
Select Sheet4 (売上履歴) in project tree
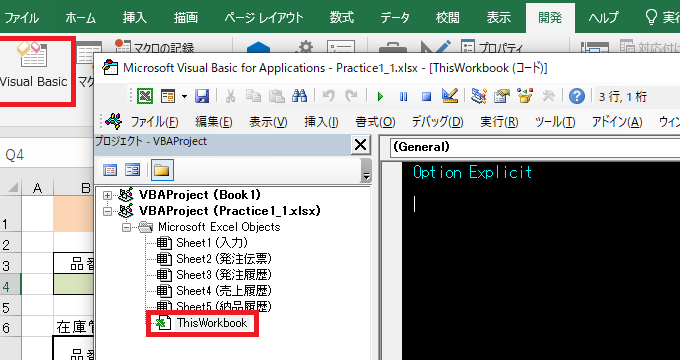[x=224, y=291]
